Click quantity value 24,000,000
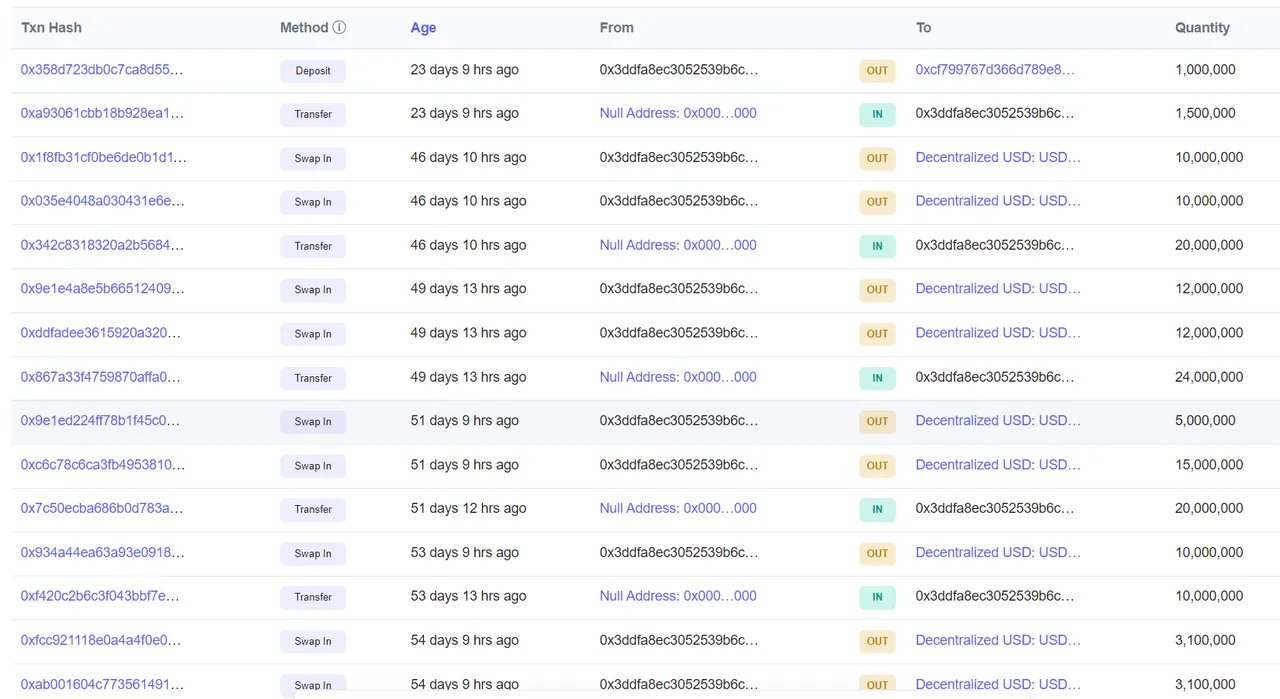Viewport: 1280px width, 699px height. coord(1209,377)
